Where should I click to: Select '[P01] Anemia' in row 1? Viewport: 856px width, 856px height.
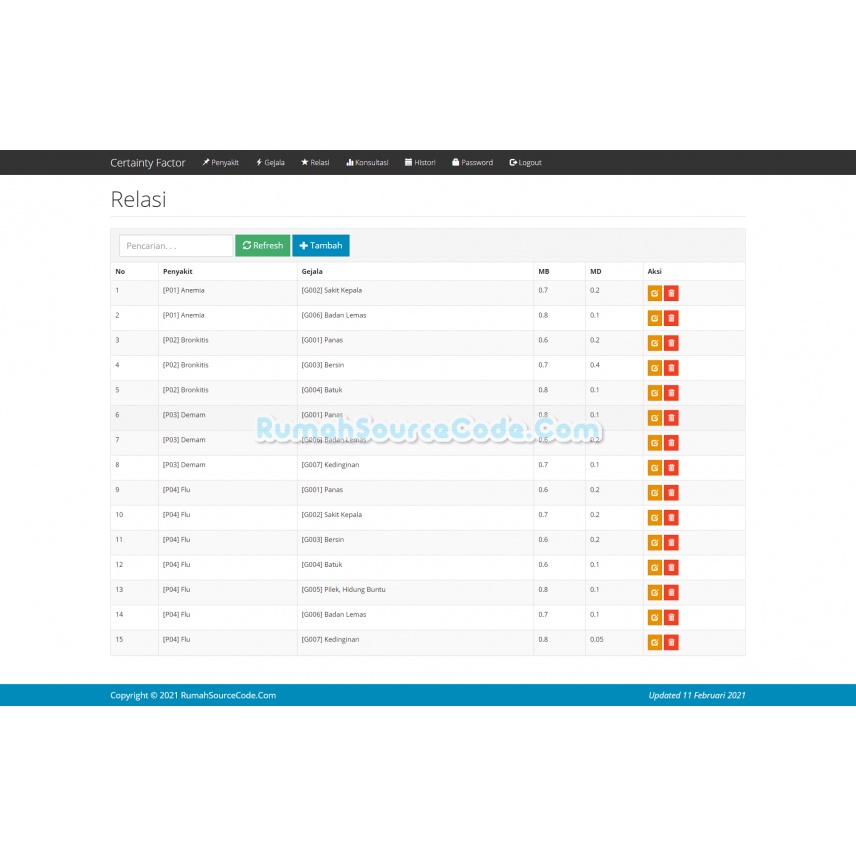(183, 290)
